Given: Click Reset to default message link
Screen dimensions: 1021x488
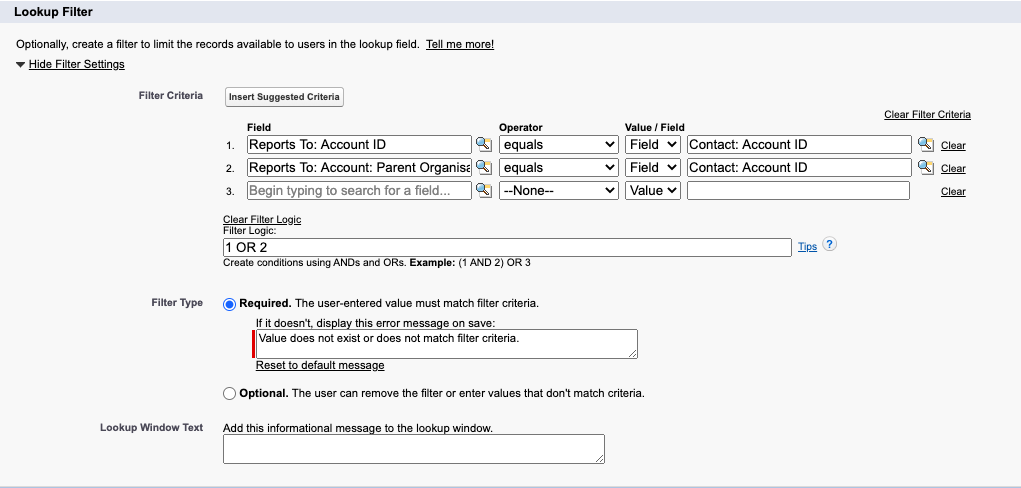Looking at the screenshot, I should (x=320, y=366).
